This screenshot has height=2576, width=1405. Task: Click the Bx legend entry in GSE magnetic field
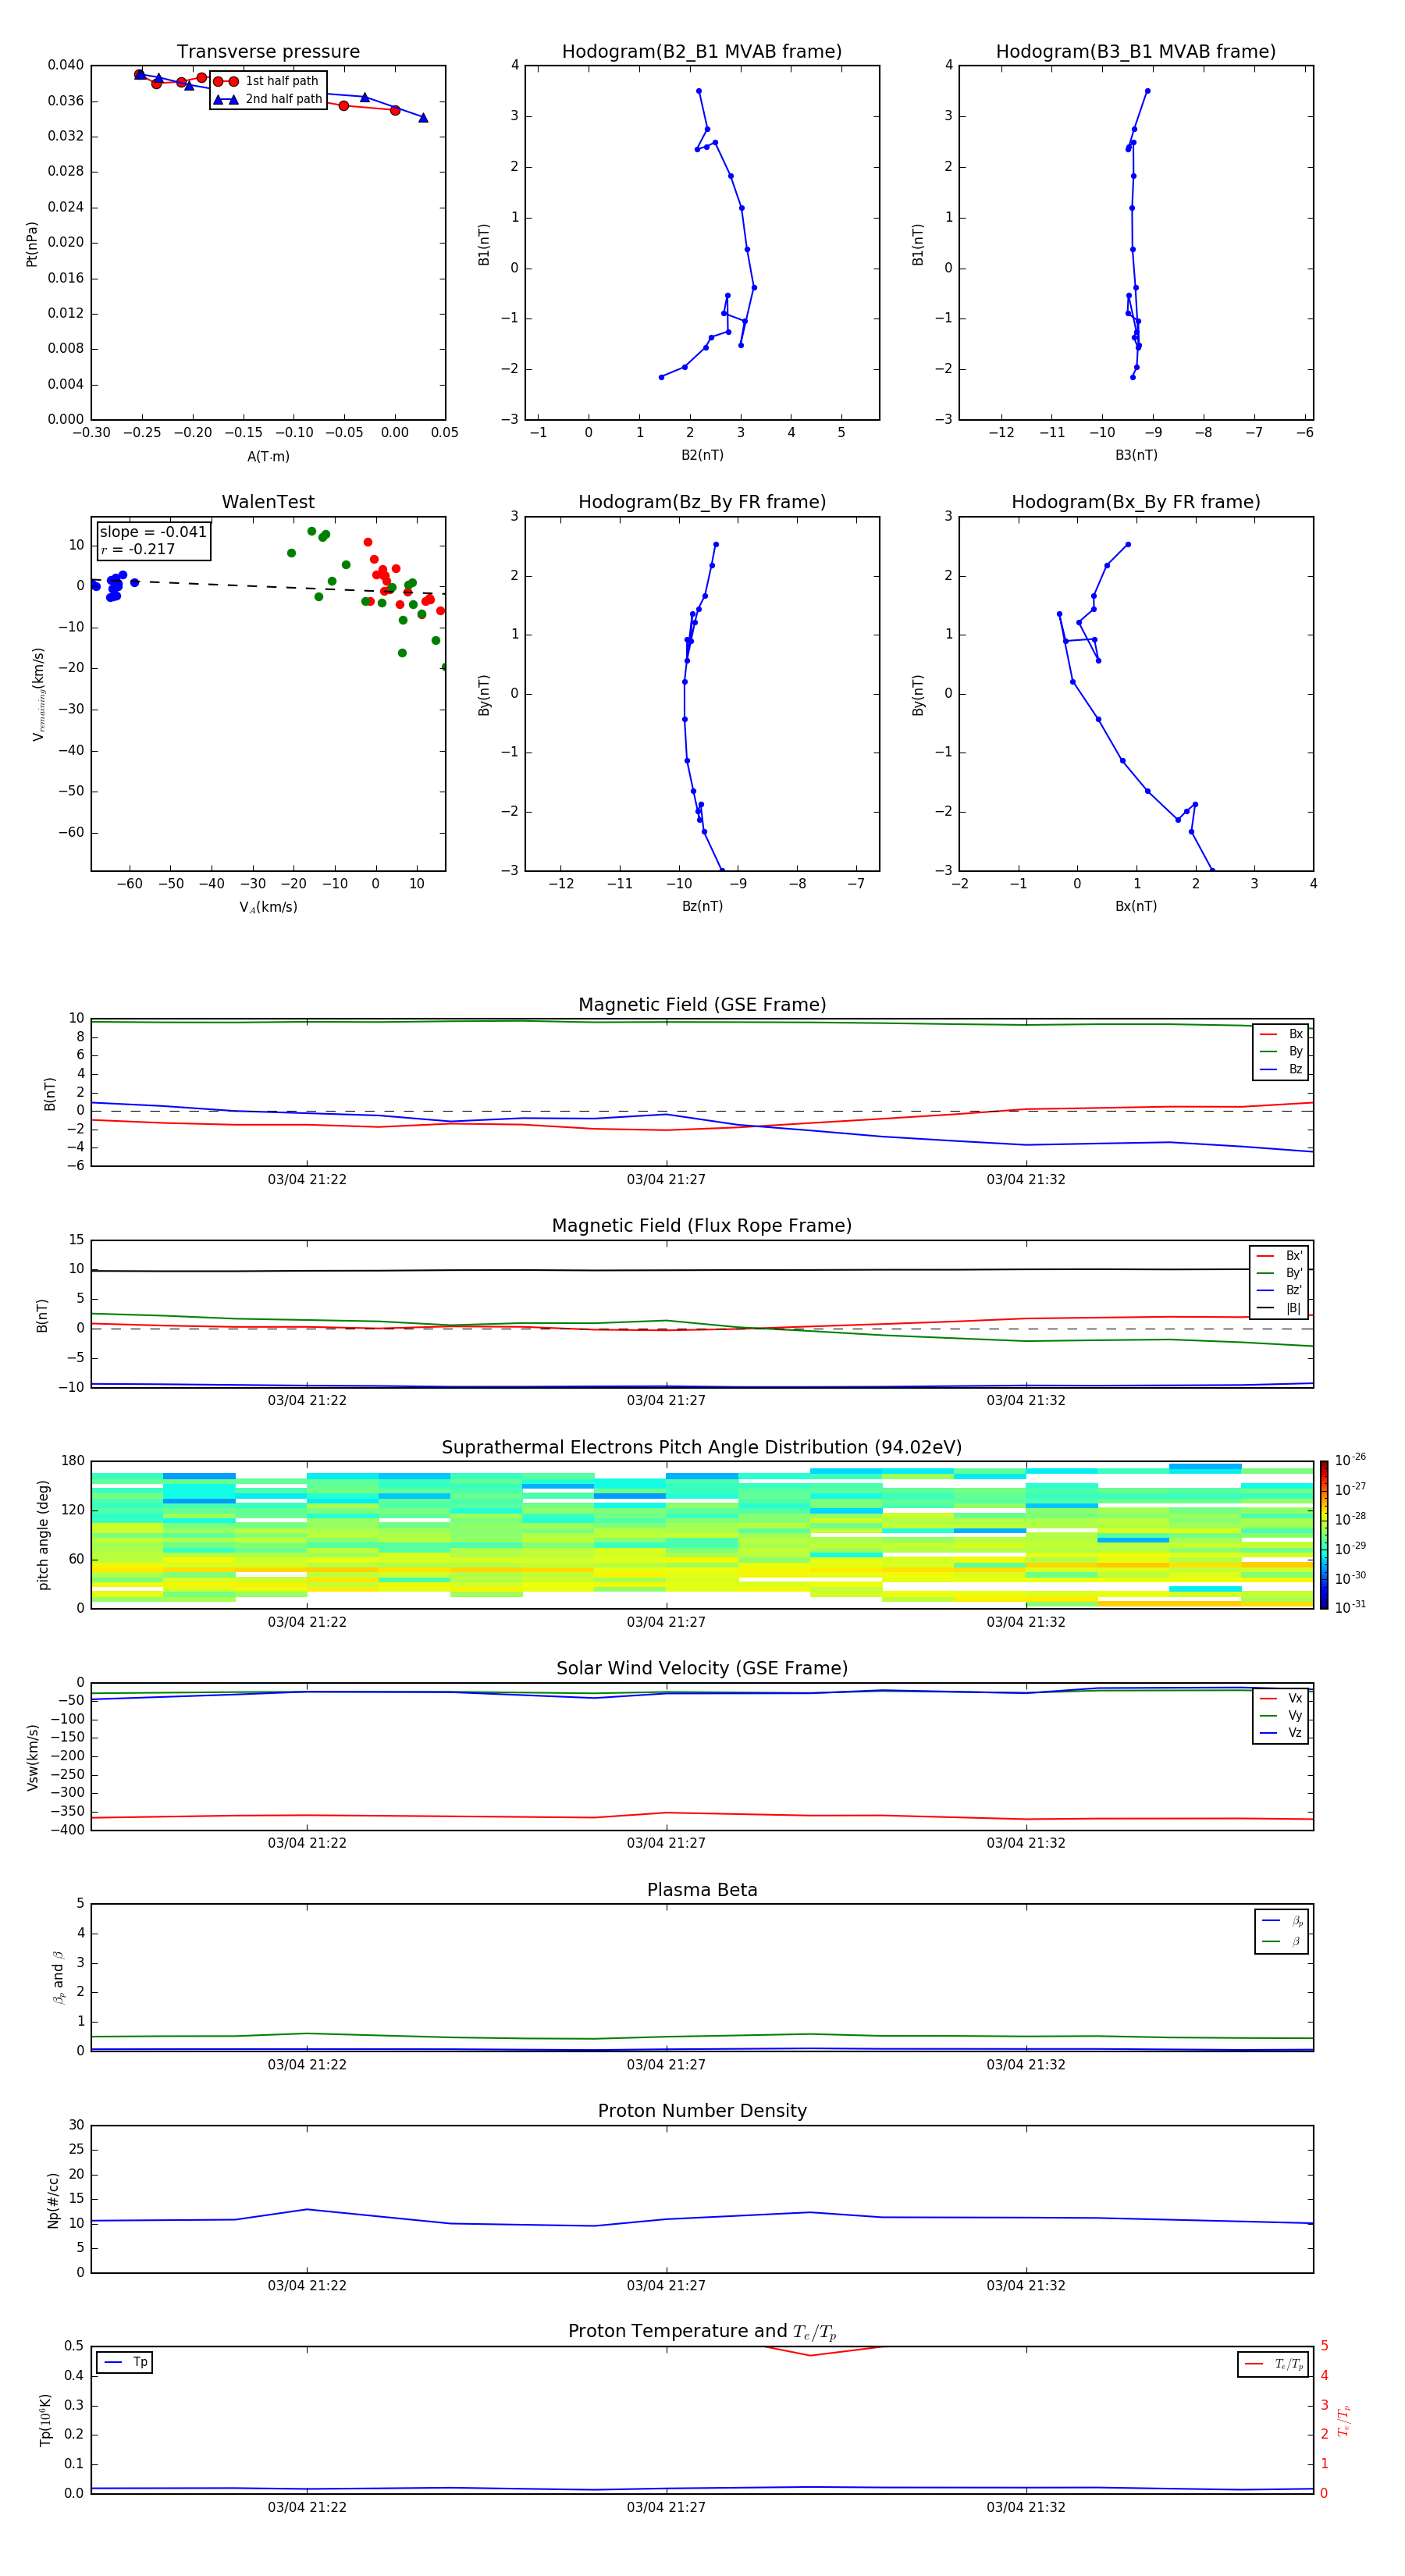(x=1281, y=1034)
